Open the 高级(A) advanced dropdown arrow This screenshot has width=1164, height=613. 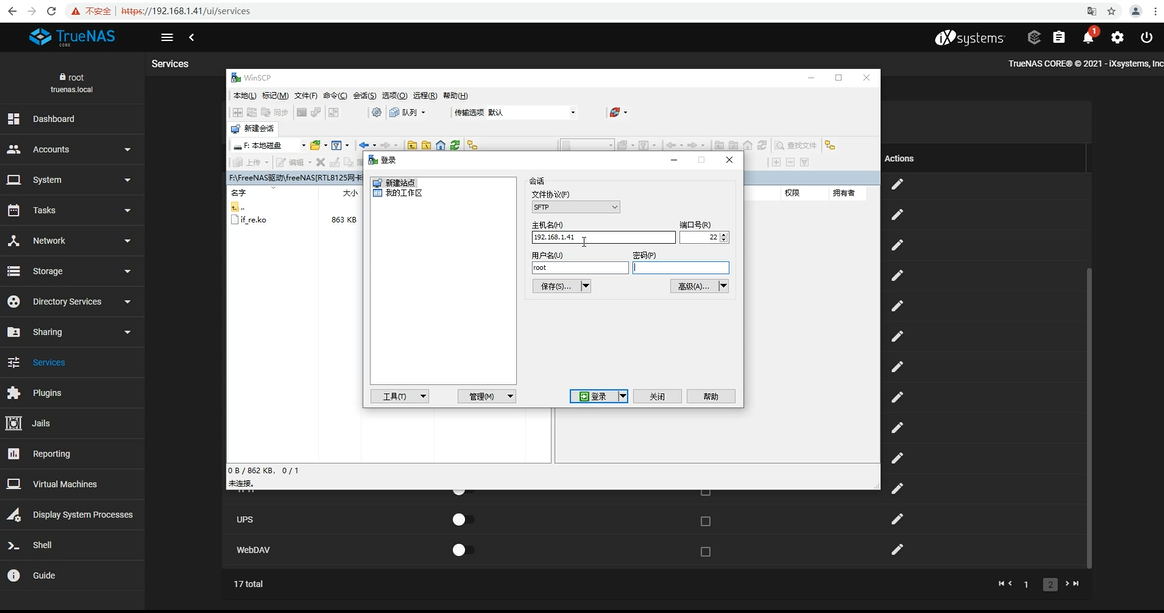click(723, 286)
